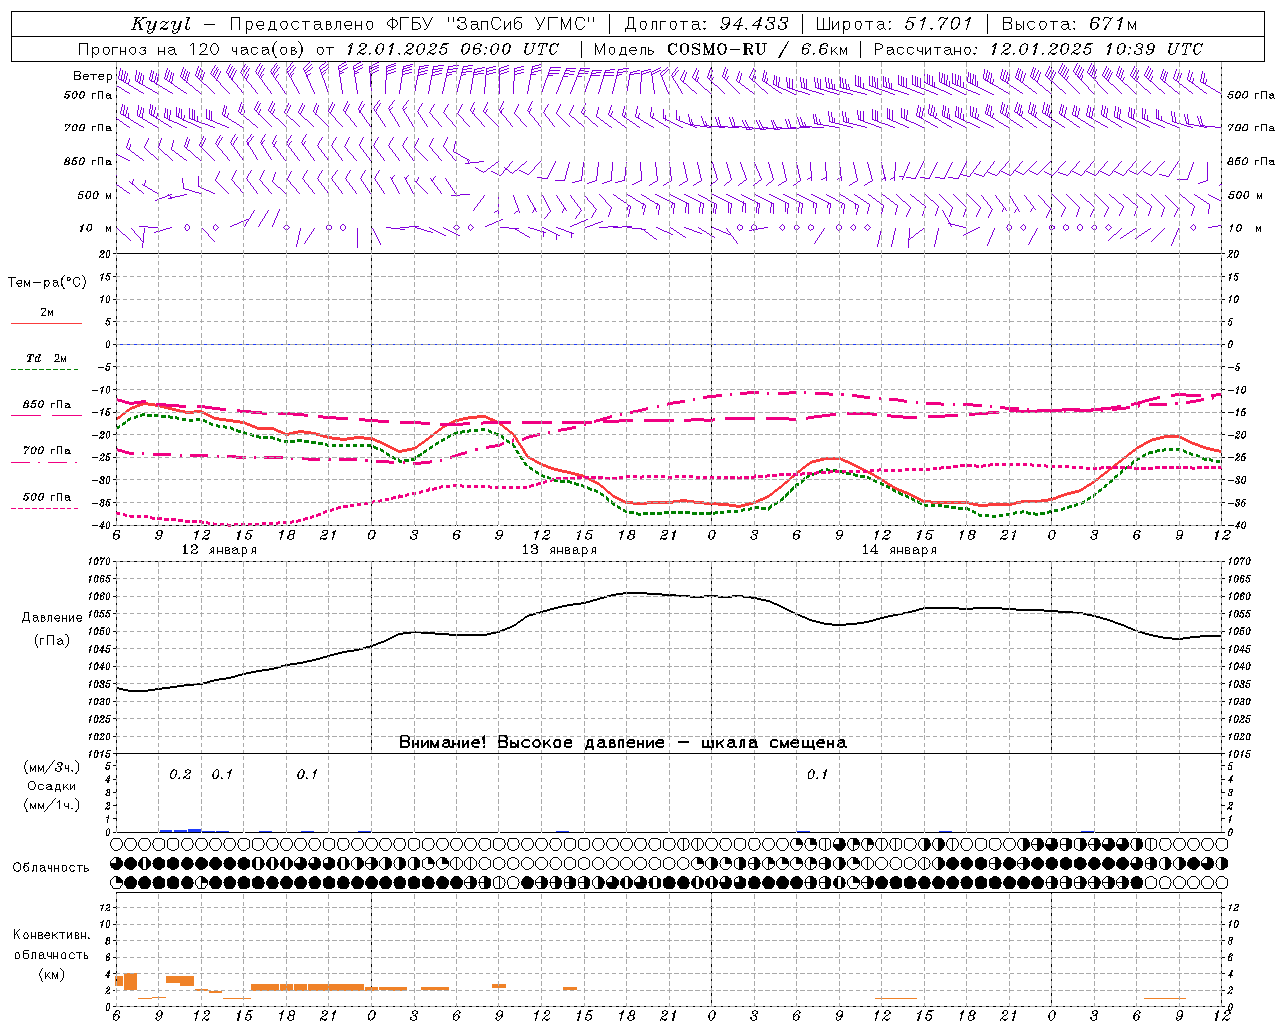Select the 12 января date label
The width and height of the screenshot is (1280, 1024).
tap(219, 550)
